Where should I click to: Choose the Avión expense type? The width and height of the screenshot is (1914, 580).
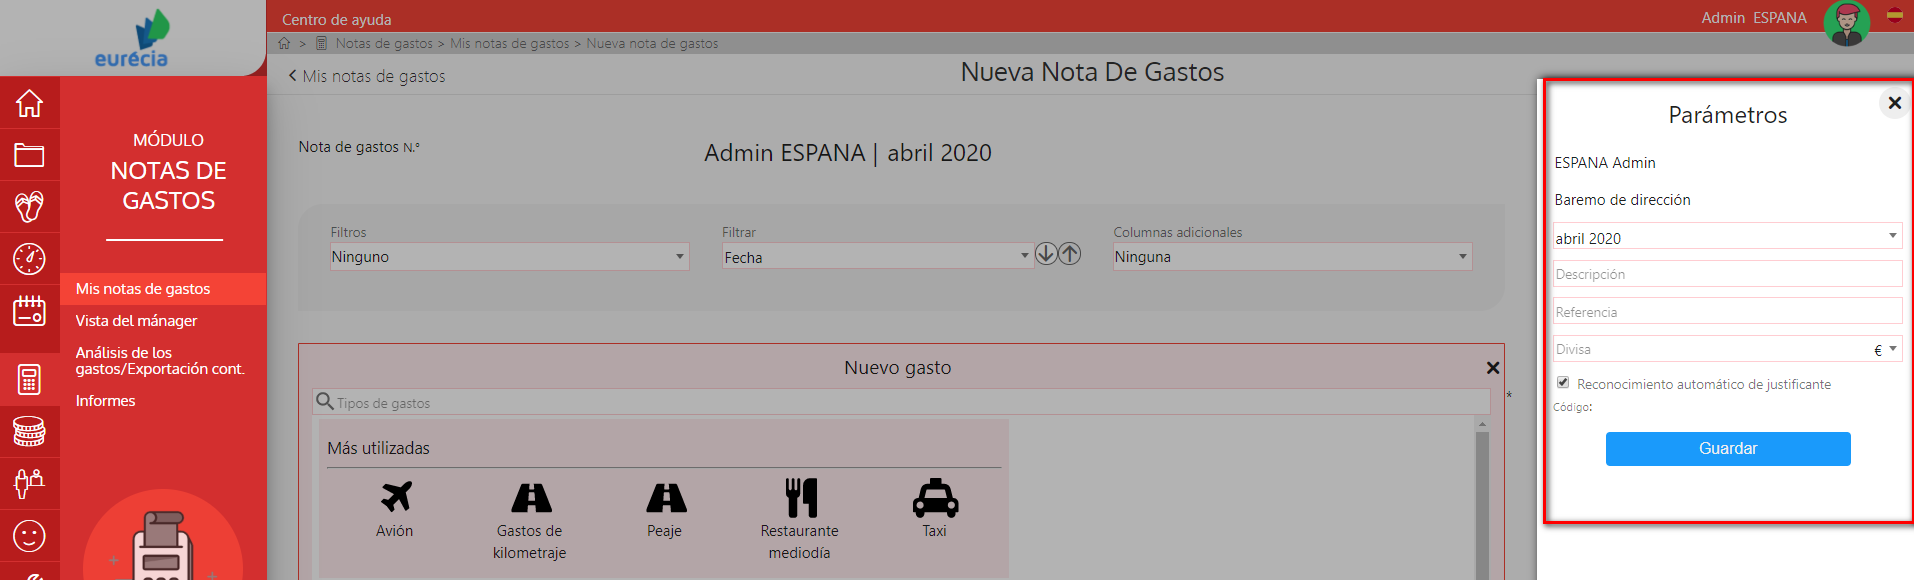tap(395, 509)
